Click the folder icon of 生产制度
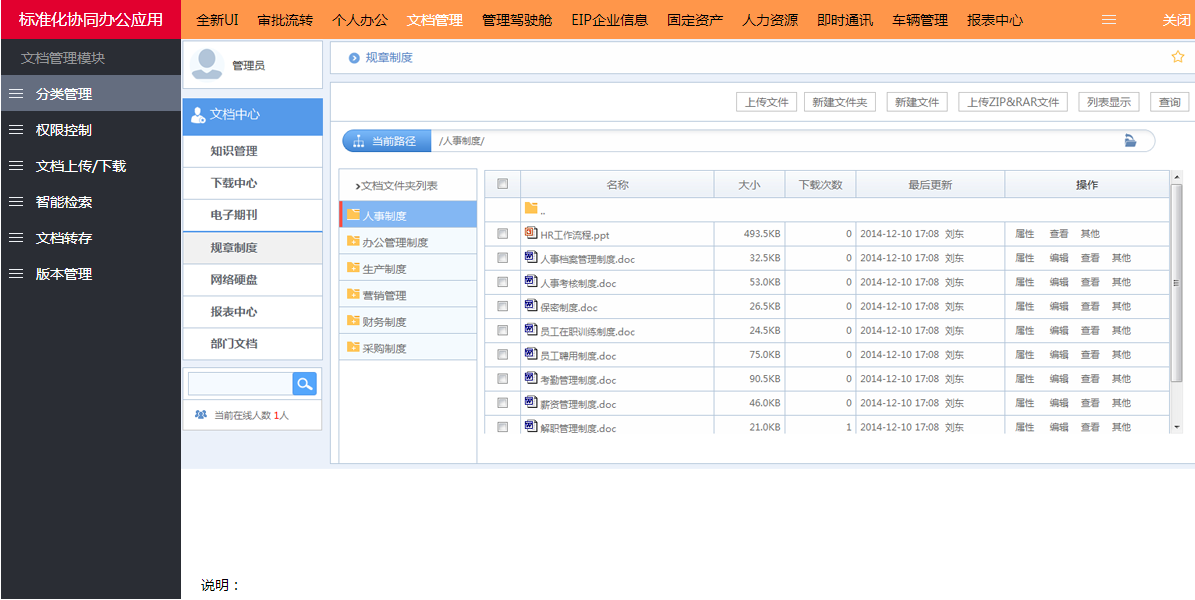 pos(353,268)
